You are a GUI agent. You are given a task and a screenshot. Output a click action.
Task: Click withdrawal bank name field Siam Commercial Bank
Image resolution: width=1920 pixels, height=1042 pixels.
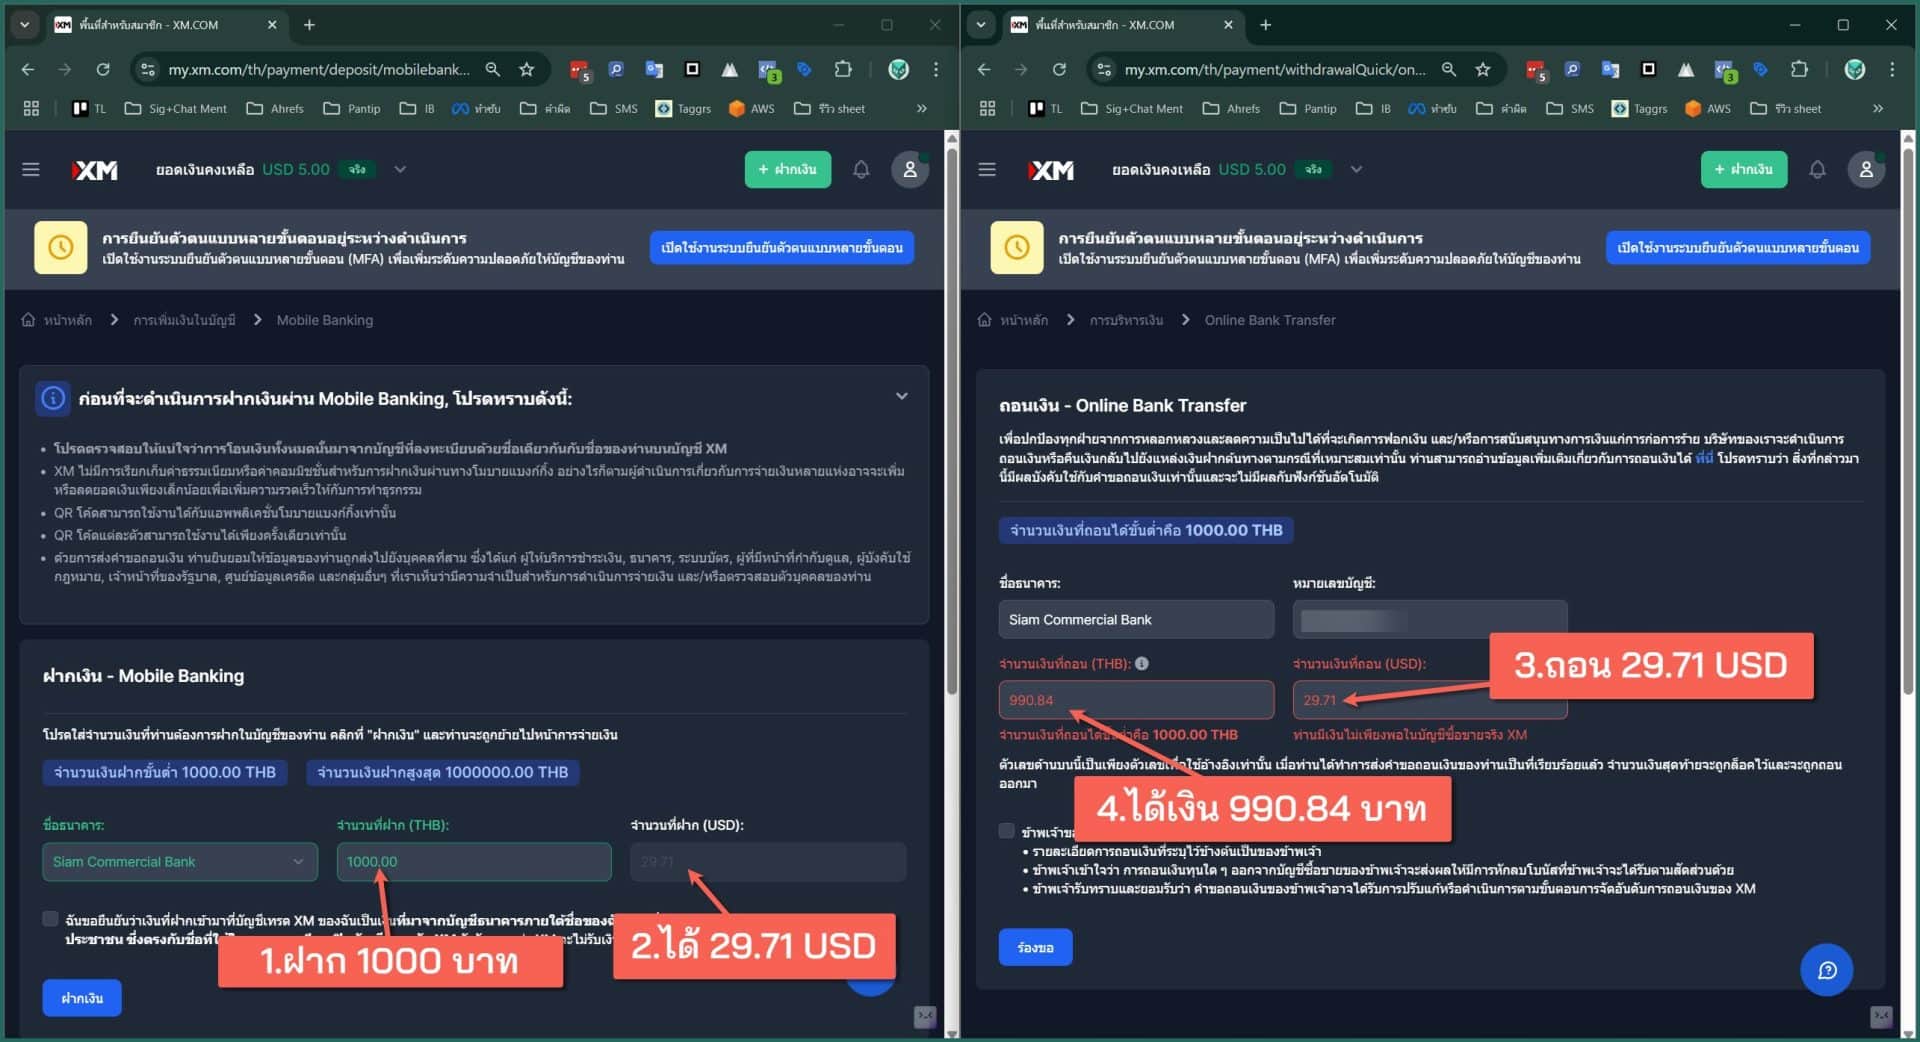point(1136,620)
